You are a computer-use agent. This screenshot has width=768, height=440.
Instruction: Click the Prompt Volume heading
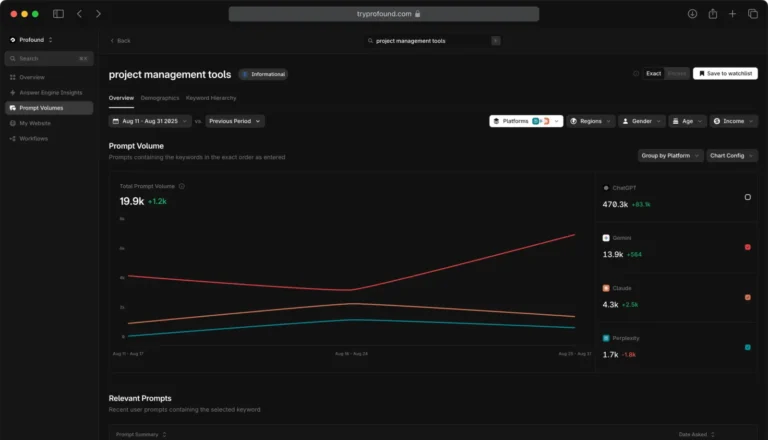136,146
